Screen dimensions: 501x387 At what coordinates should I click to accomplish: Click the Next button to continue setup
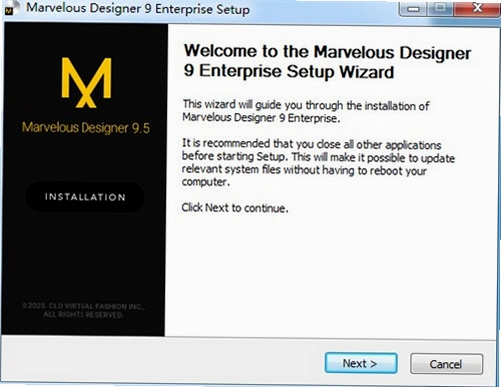pyautogui.click(x=361, y=363)
